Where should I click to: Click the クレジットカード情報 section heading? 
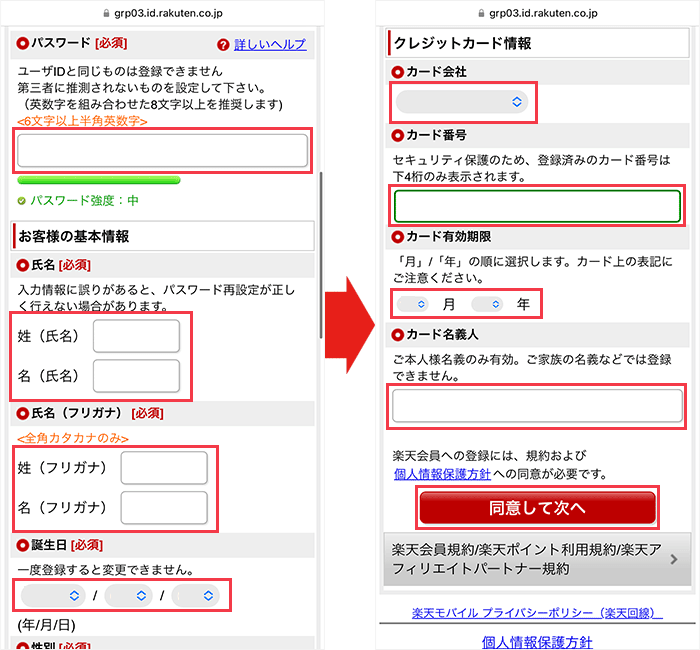click(462, 43)
